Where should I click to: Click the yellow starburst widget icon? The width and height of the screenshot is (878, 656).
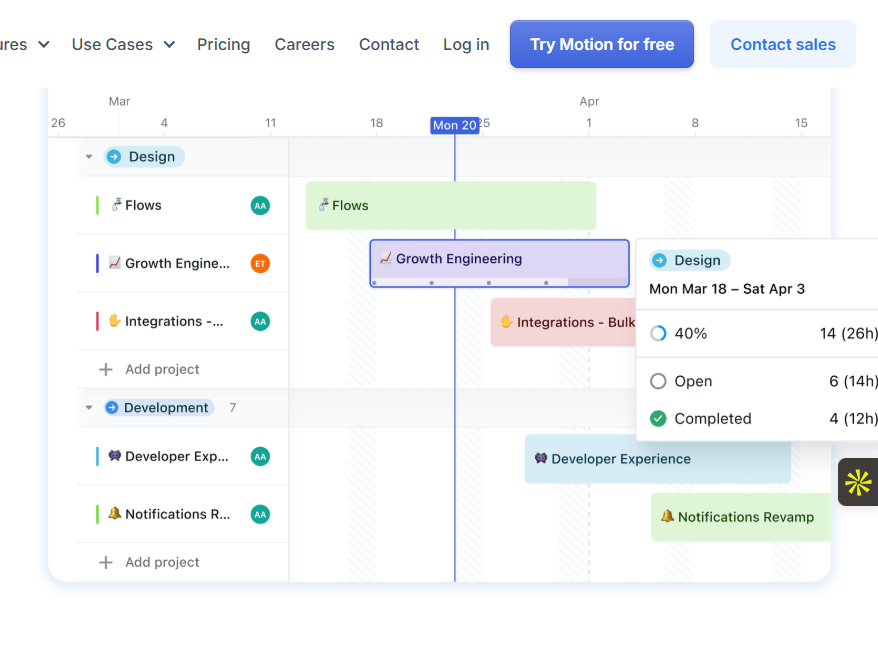[x=858, y=482]
